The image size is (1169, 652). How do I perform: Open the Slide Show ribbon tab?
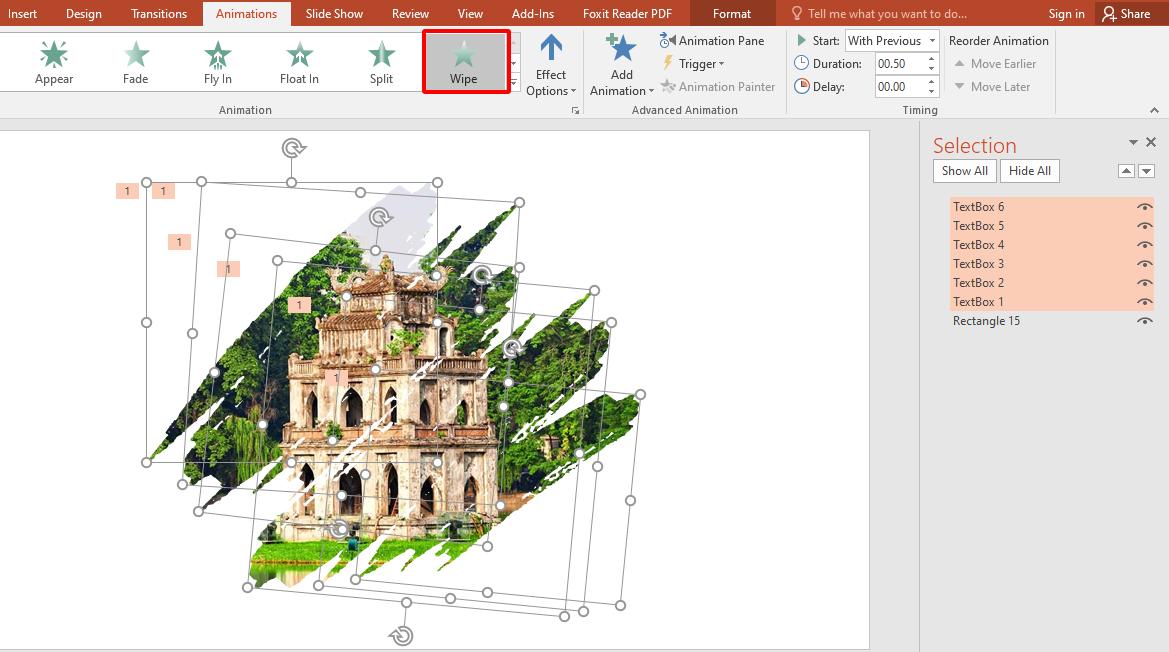(x=335, y=13)
